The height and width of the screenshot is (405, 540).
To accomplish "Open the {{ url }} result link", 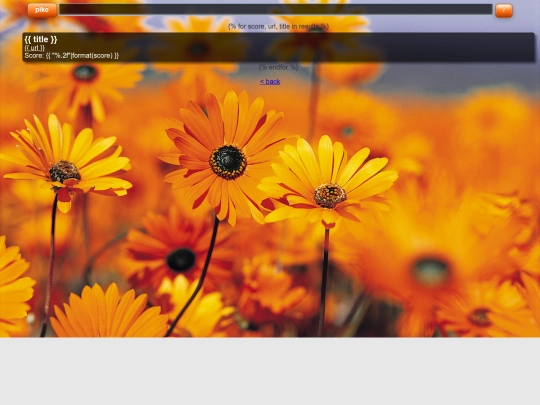I will click(x=34, y=48).
